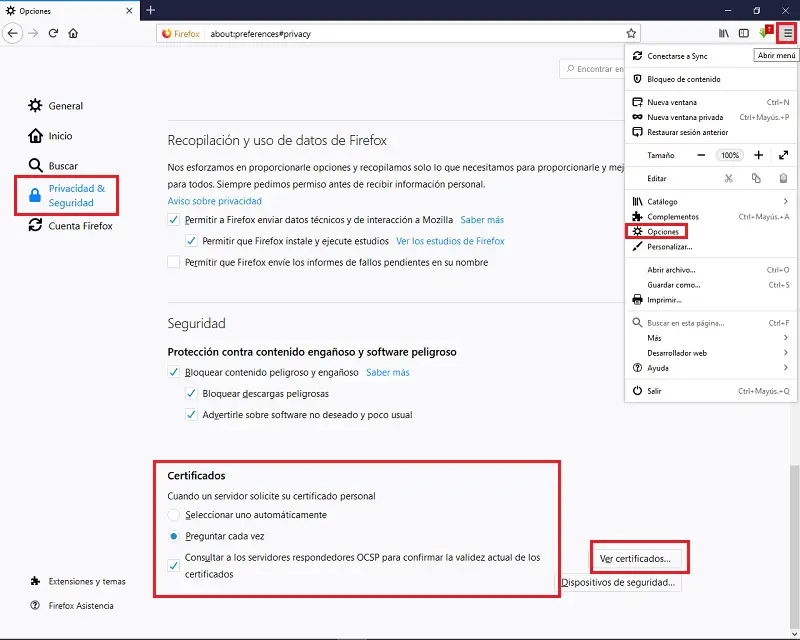Open the home page icon
Image resolution: width=800 pixels, height=640 pixels.
pyautogui.click(x=73, y=34)
